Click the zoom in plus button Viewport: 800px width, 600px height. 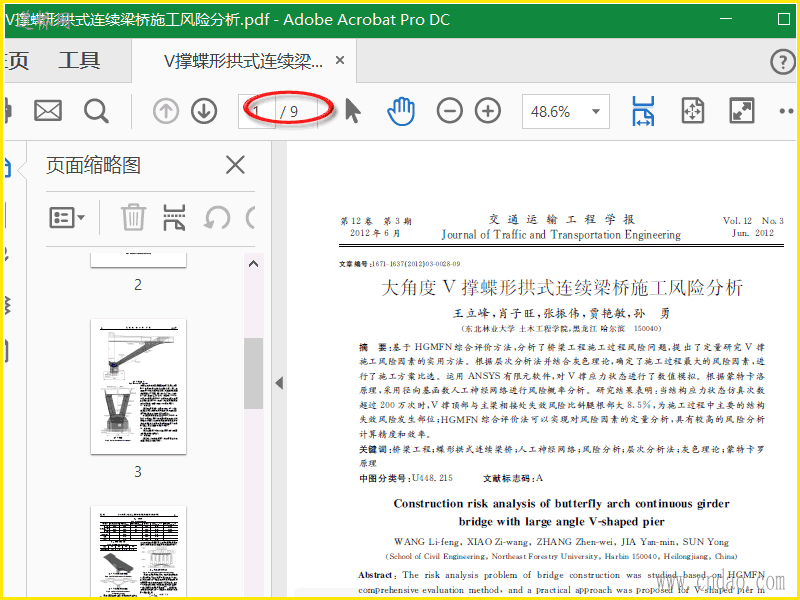pos(488,111)
